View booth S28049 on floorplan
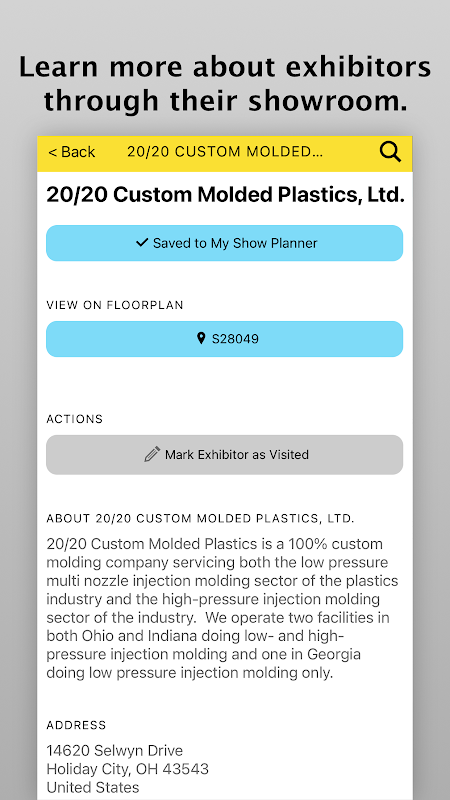450x800 pixels. (224, 339)
